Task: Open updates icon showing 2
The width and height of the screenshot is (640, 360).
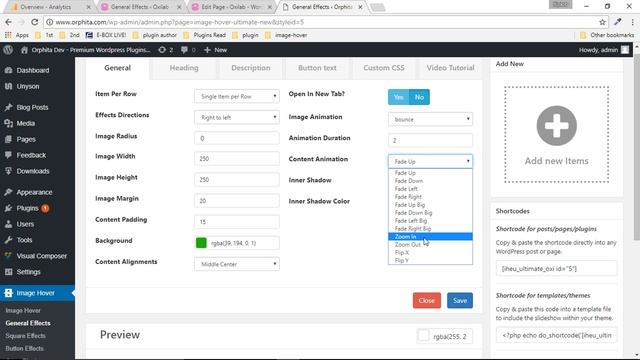Action: coord(162,50)
